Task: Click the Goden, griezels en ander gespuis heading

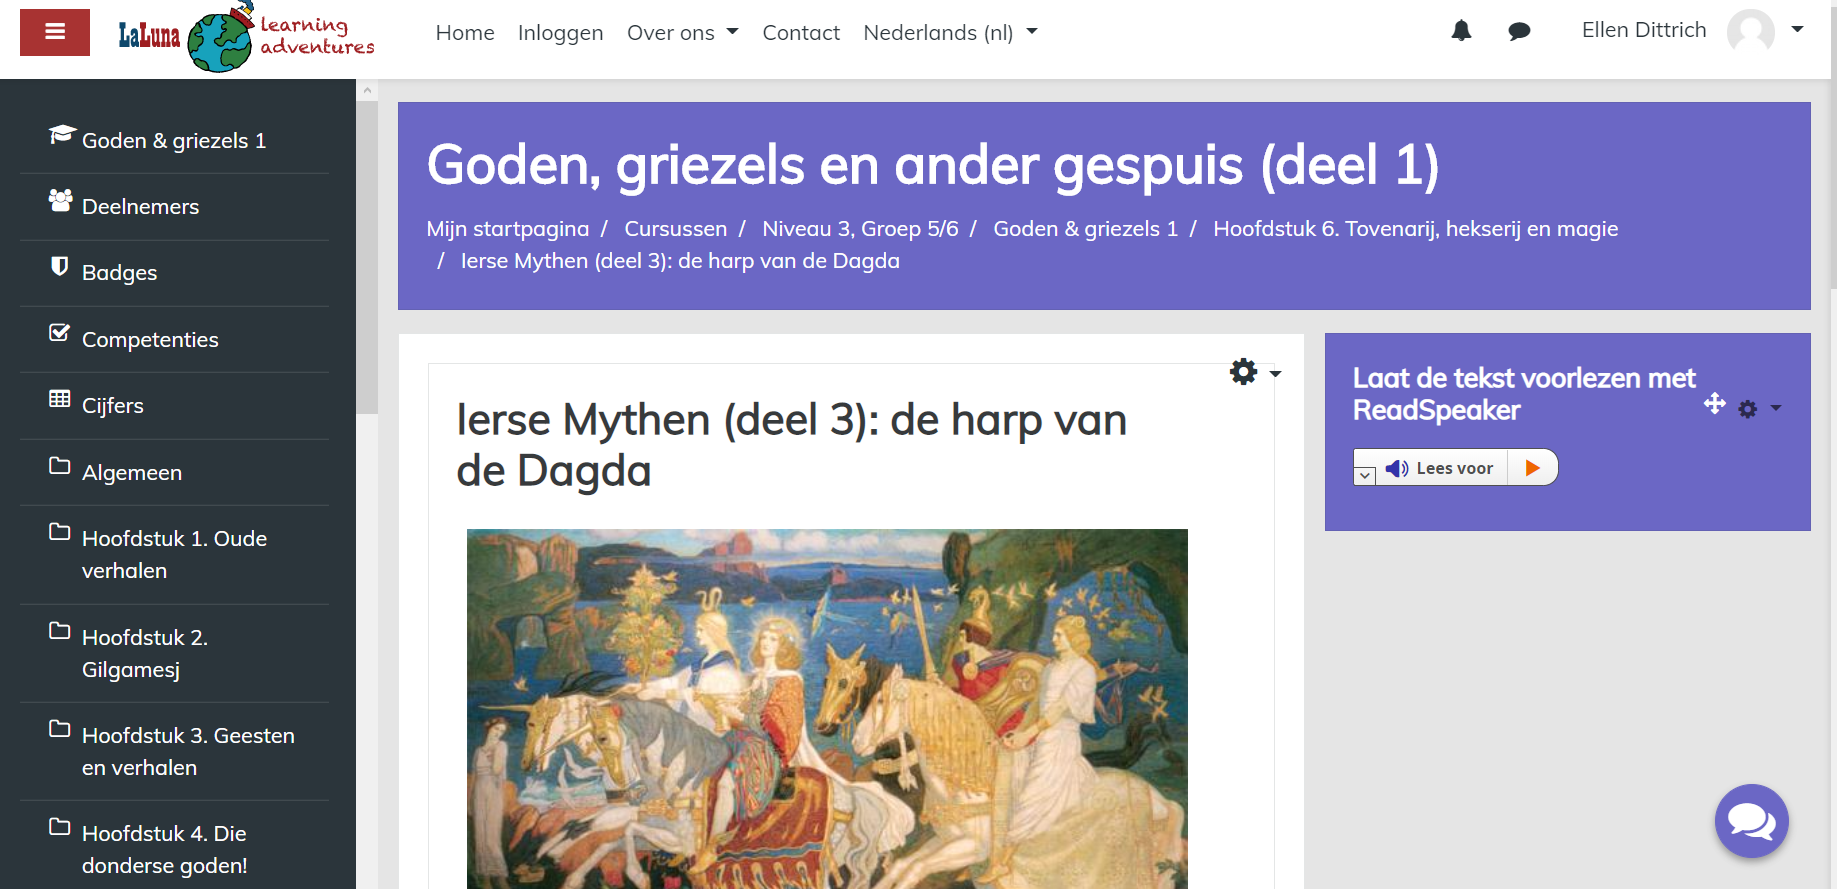Action: tap(933, 165)
